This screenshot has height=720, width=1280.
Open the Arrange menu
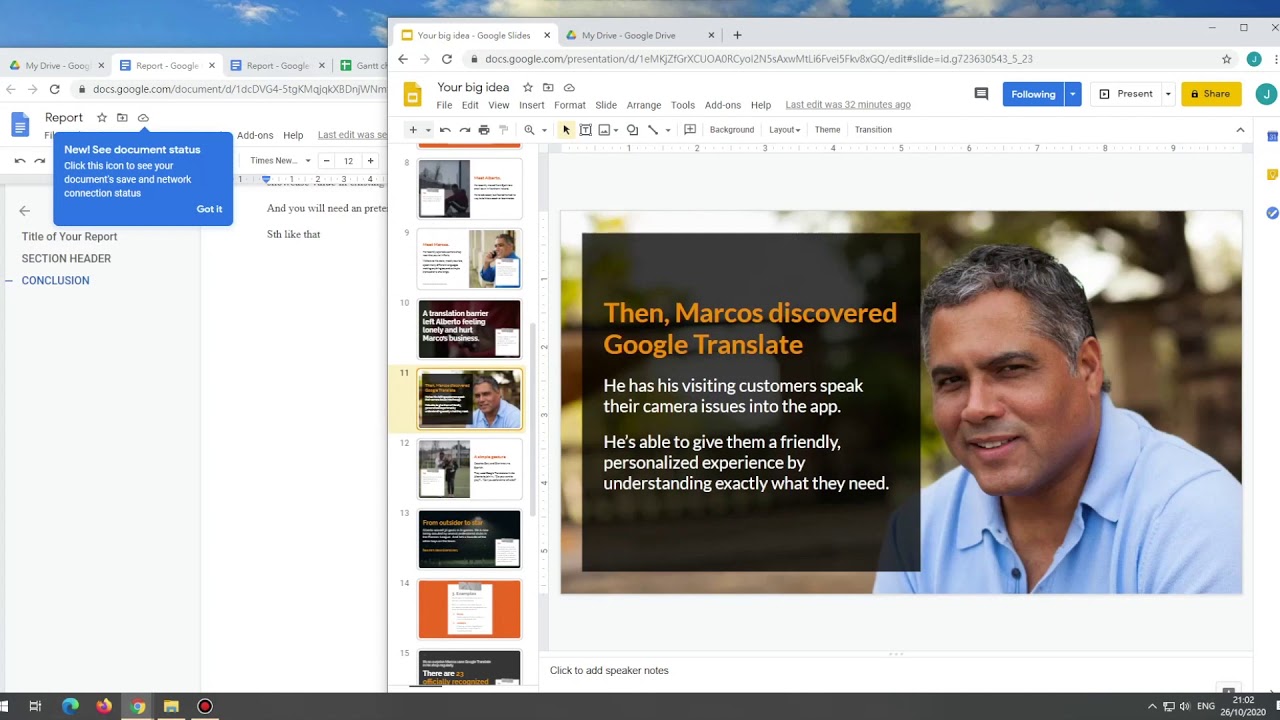pyautogui.click(x=644, y=105)
